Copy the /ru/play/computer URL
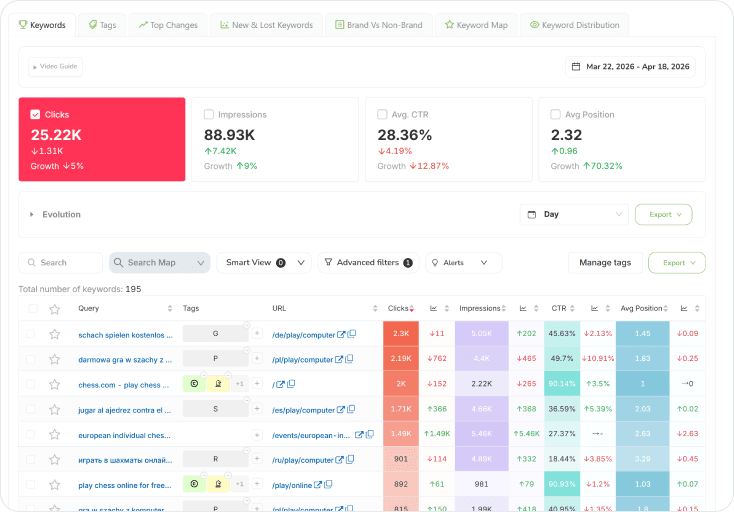 point(350,460)
